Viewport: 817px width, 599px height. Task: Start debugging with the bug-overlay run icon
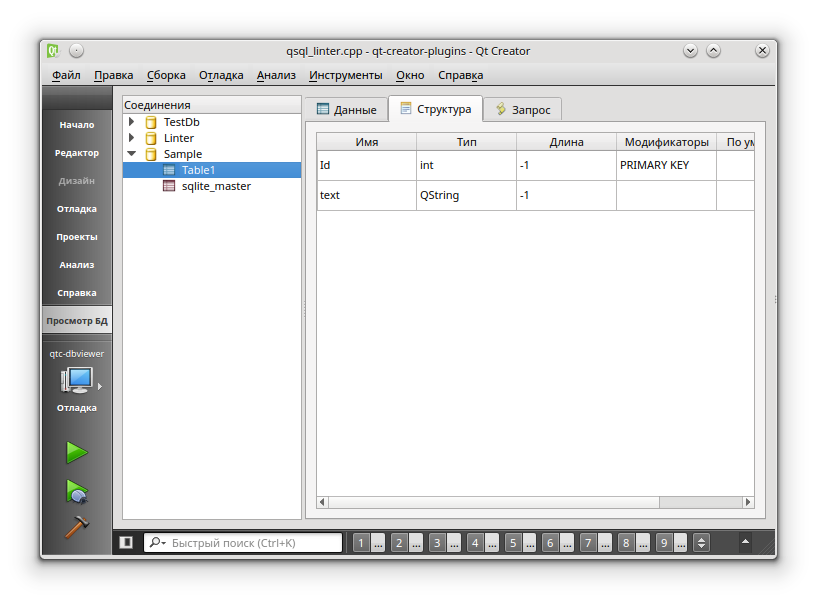[77, 492]
